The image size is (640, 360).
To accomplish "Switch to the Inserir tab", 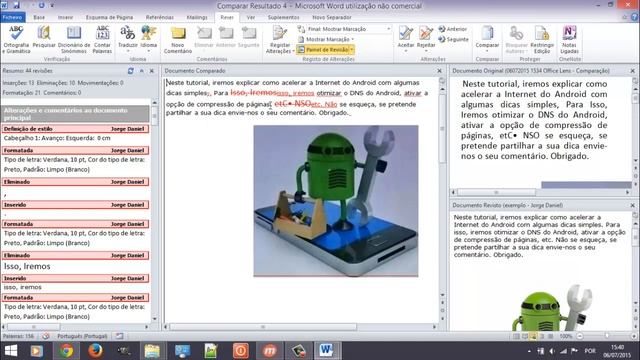I will click(x=65, y=17).
